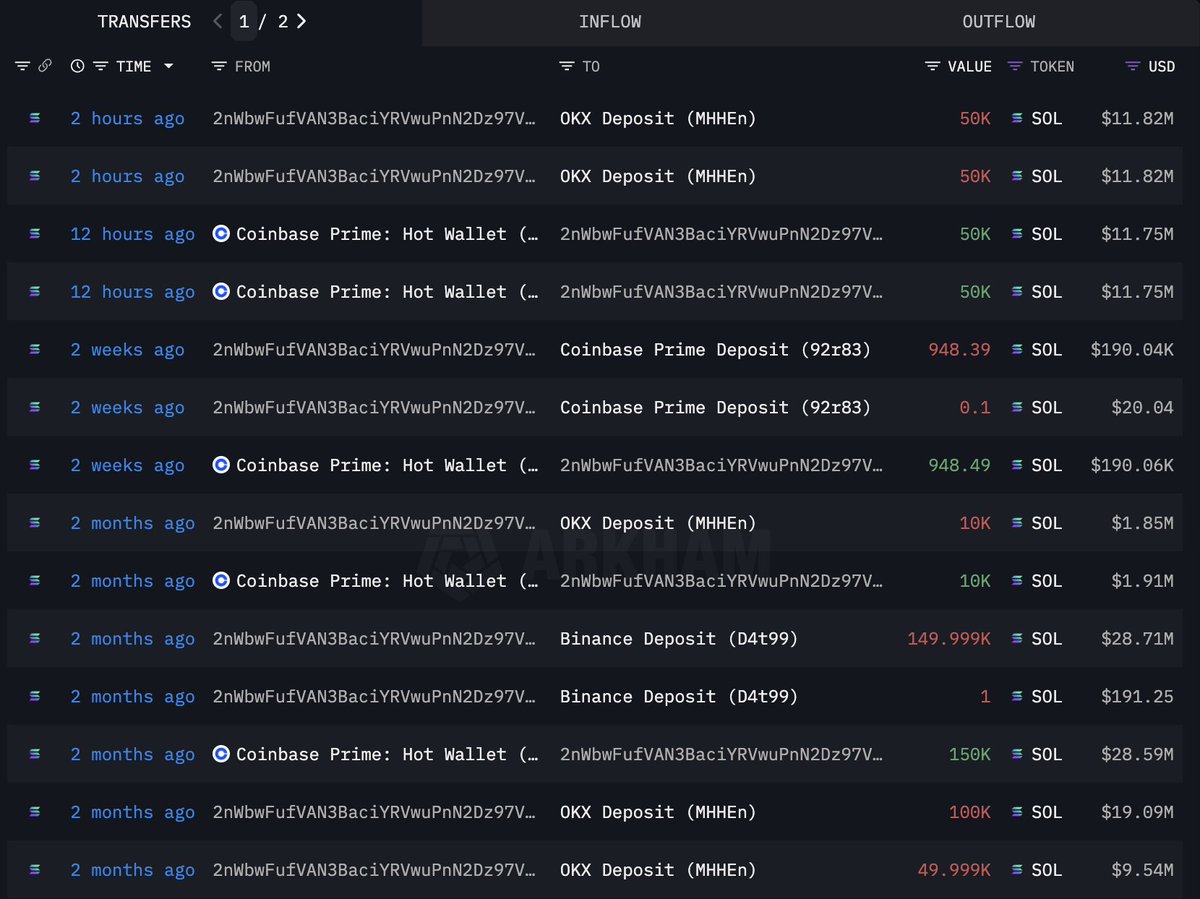Click the Solana chain icon in the $28.71M row
1200x899 pixels.
pyautogui.click(x=36, y=639)
